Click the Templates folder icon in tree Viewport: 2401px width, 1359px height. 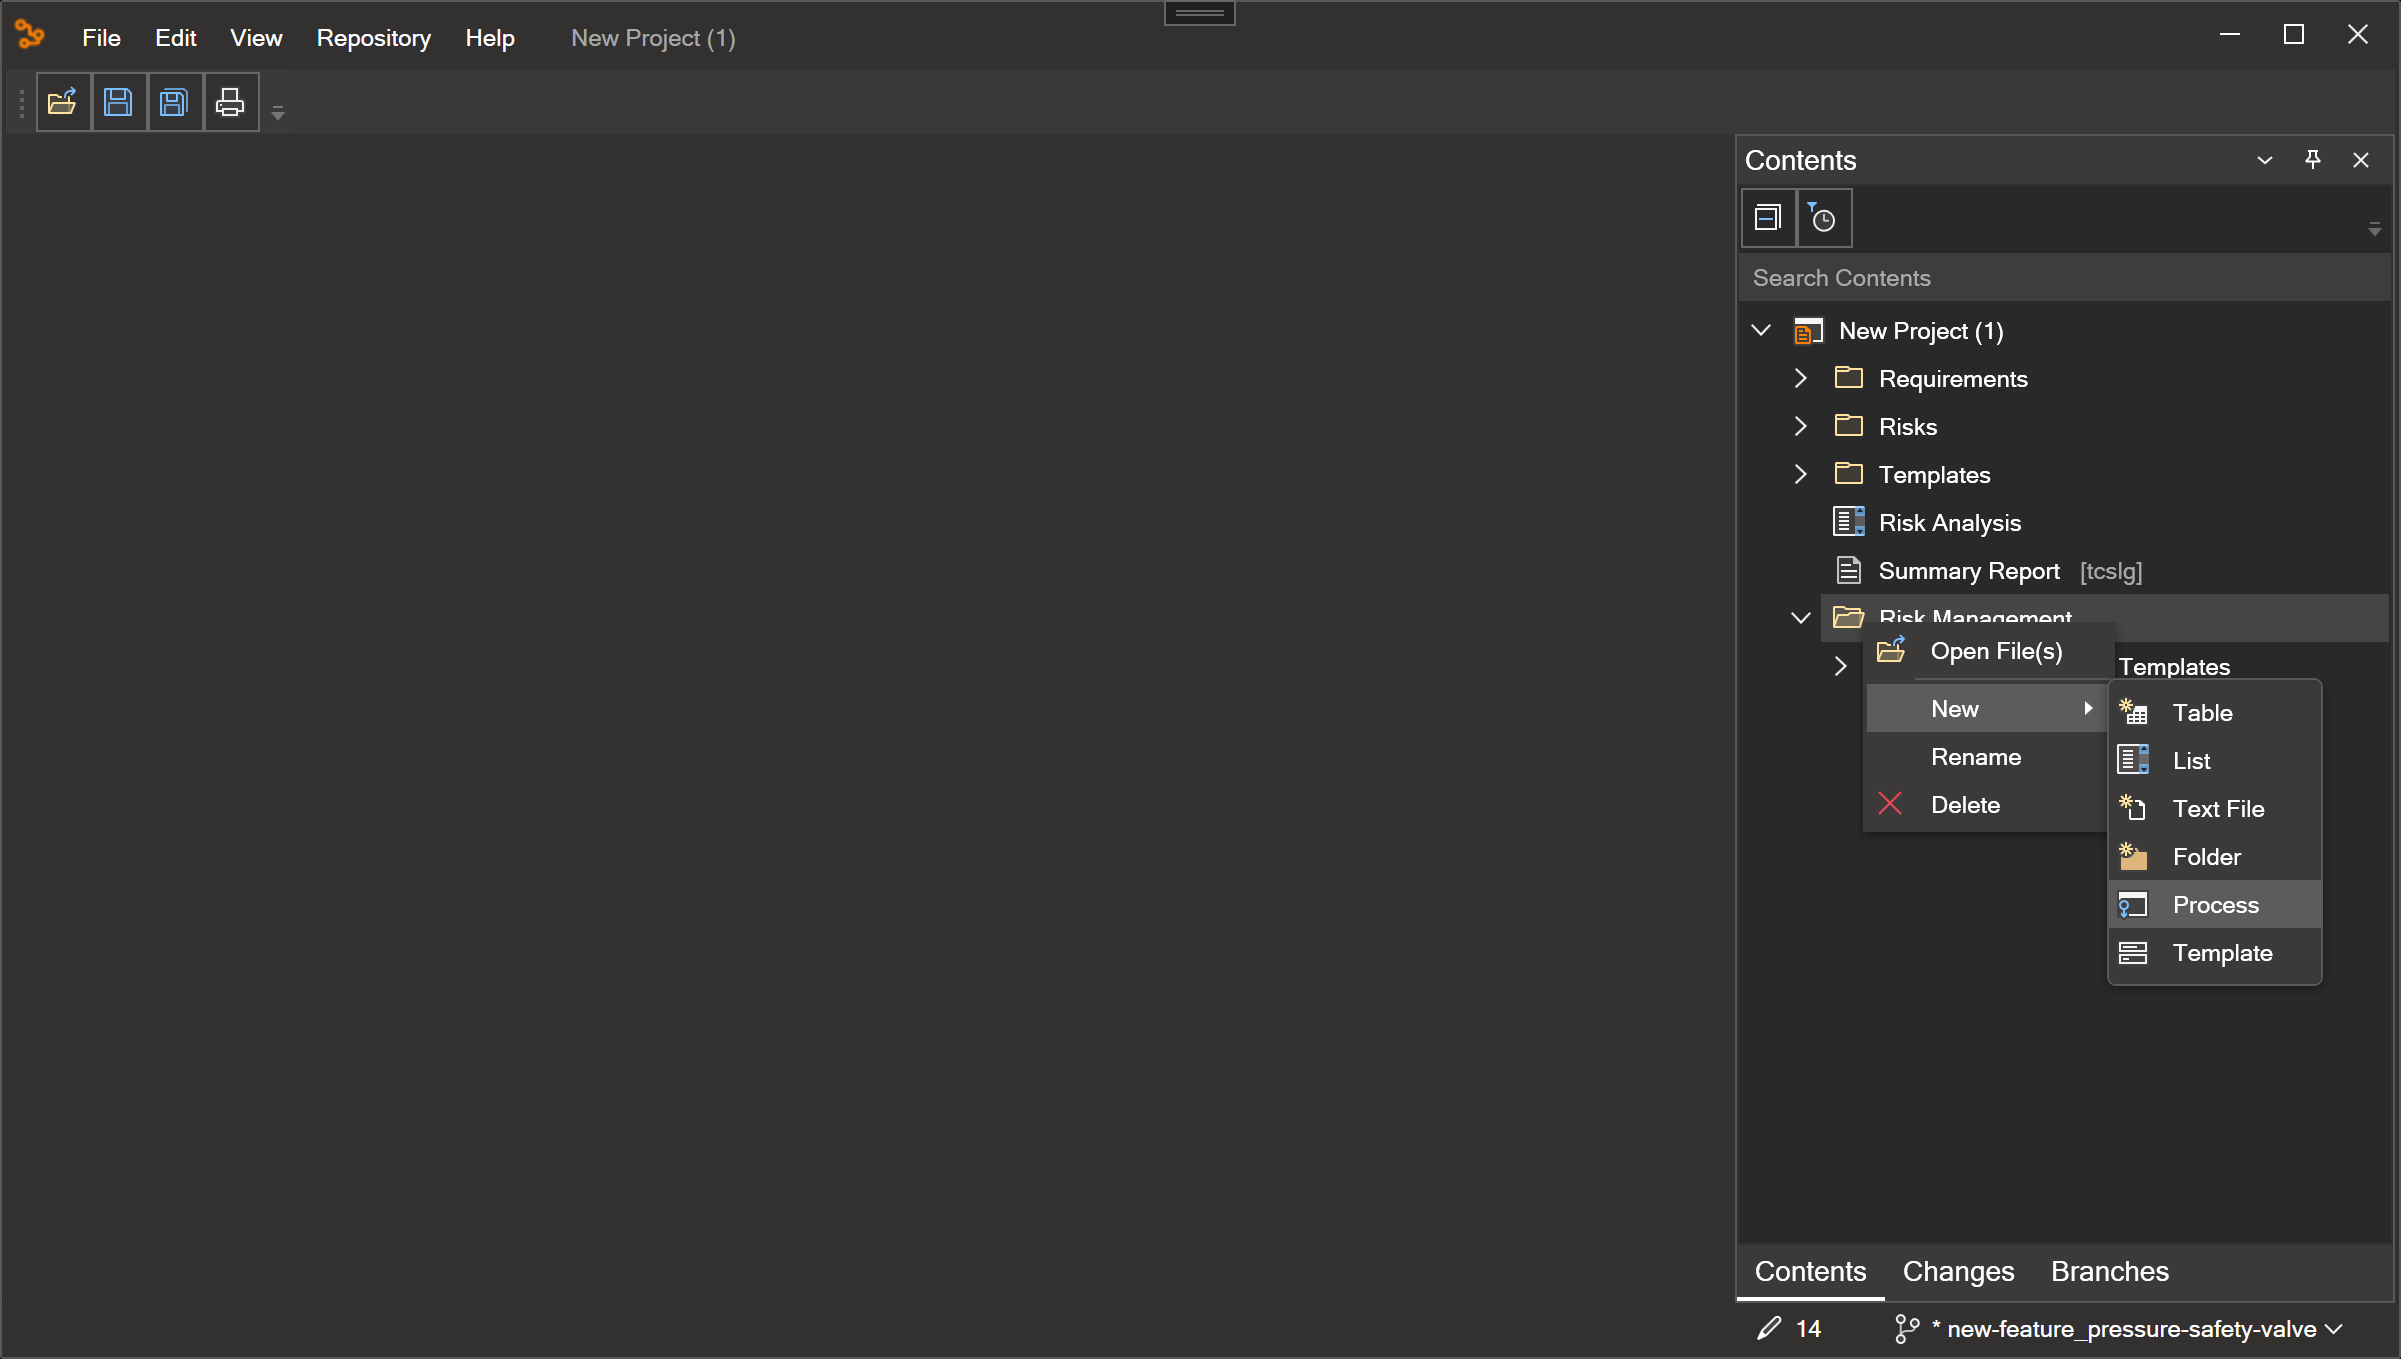[1848, 473]
